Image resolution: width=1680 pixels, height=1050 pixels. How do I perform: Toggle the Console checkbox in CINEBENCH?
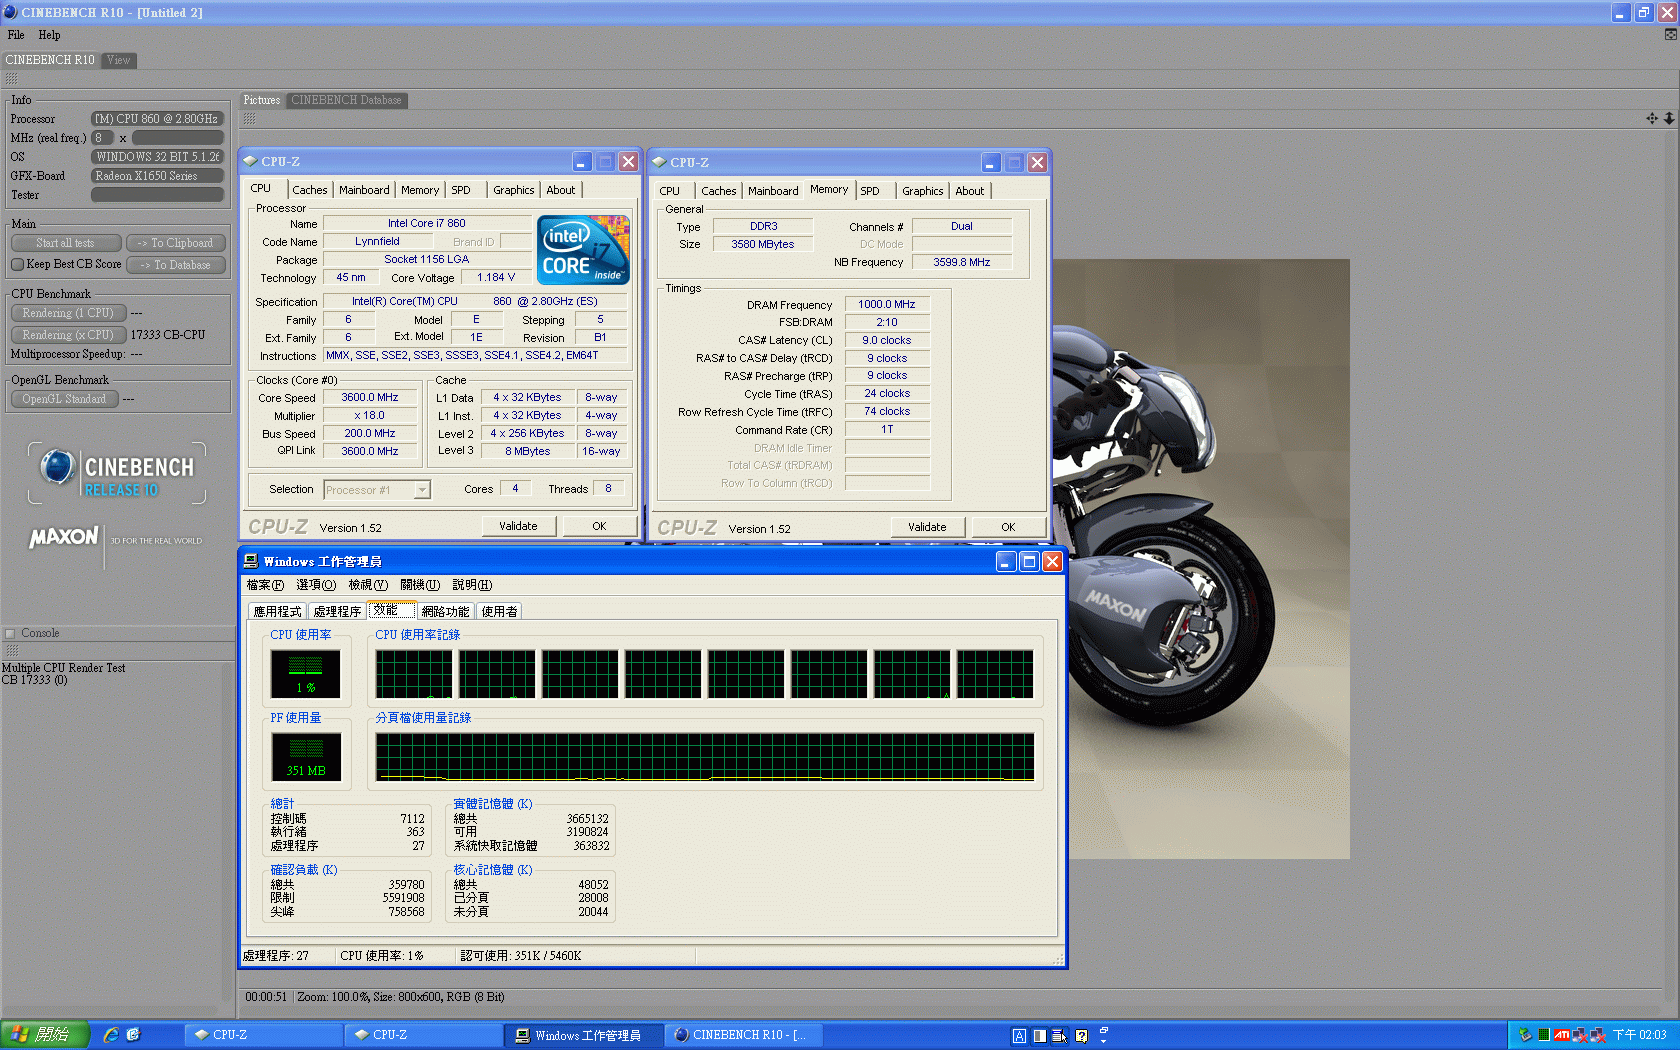[x=10, y=633]
